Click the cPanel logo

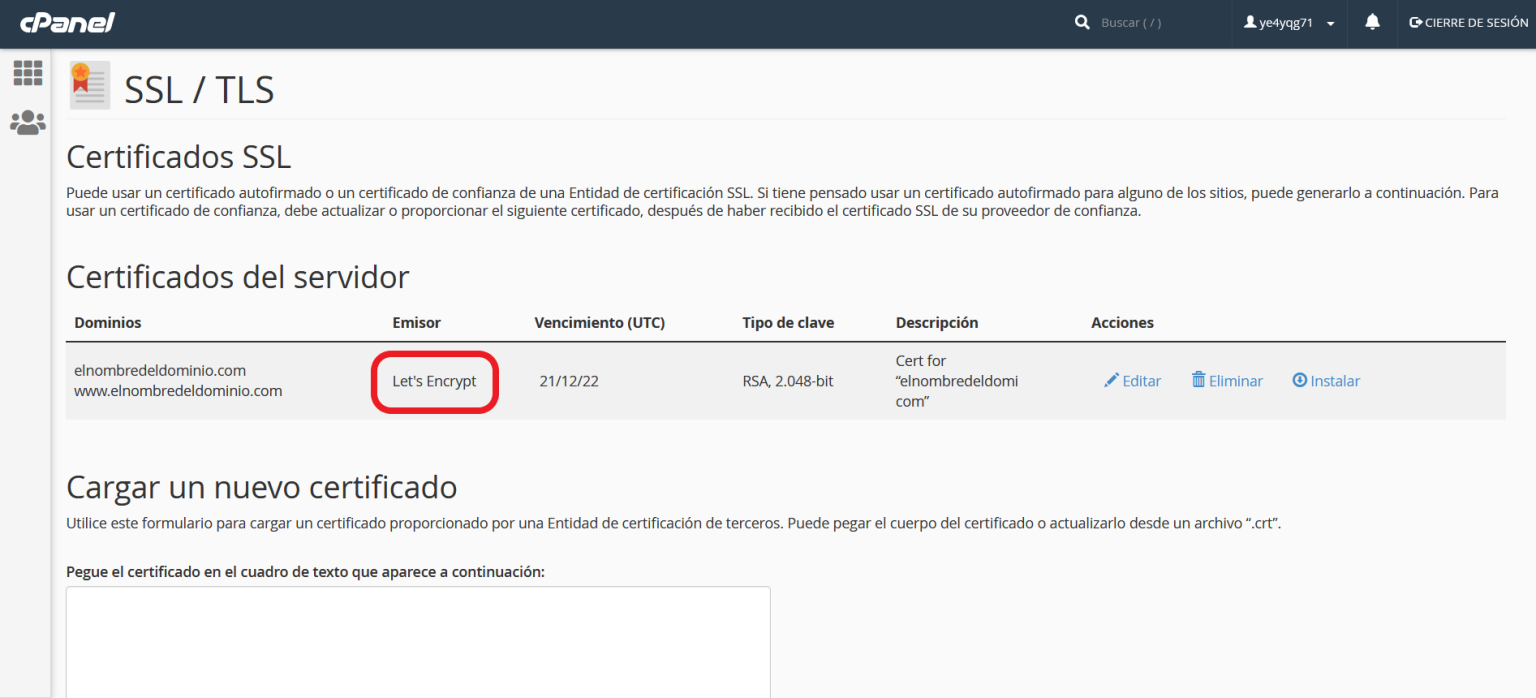(x=67, y=23)
